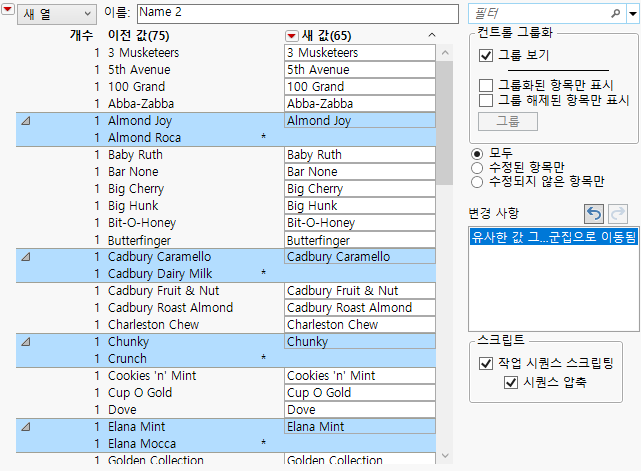The height and width of the screenshot is (471, 641).
Task: Edit the Cadbury Caramello new value field
Action: [360, 257]
